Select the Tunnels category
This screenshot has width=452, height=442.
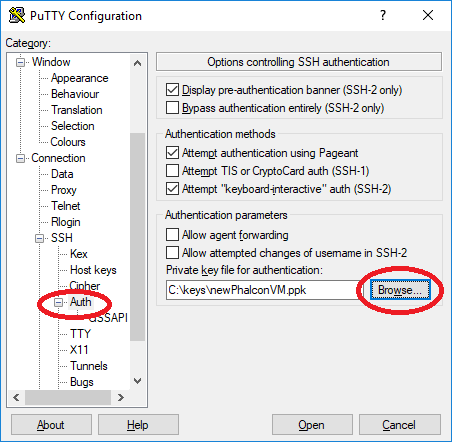pyautogui.click(x=89, y=366)
